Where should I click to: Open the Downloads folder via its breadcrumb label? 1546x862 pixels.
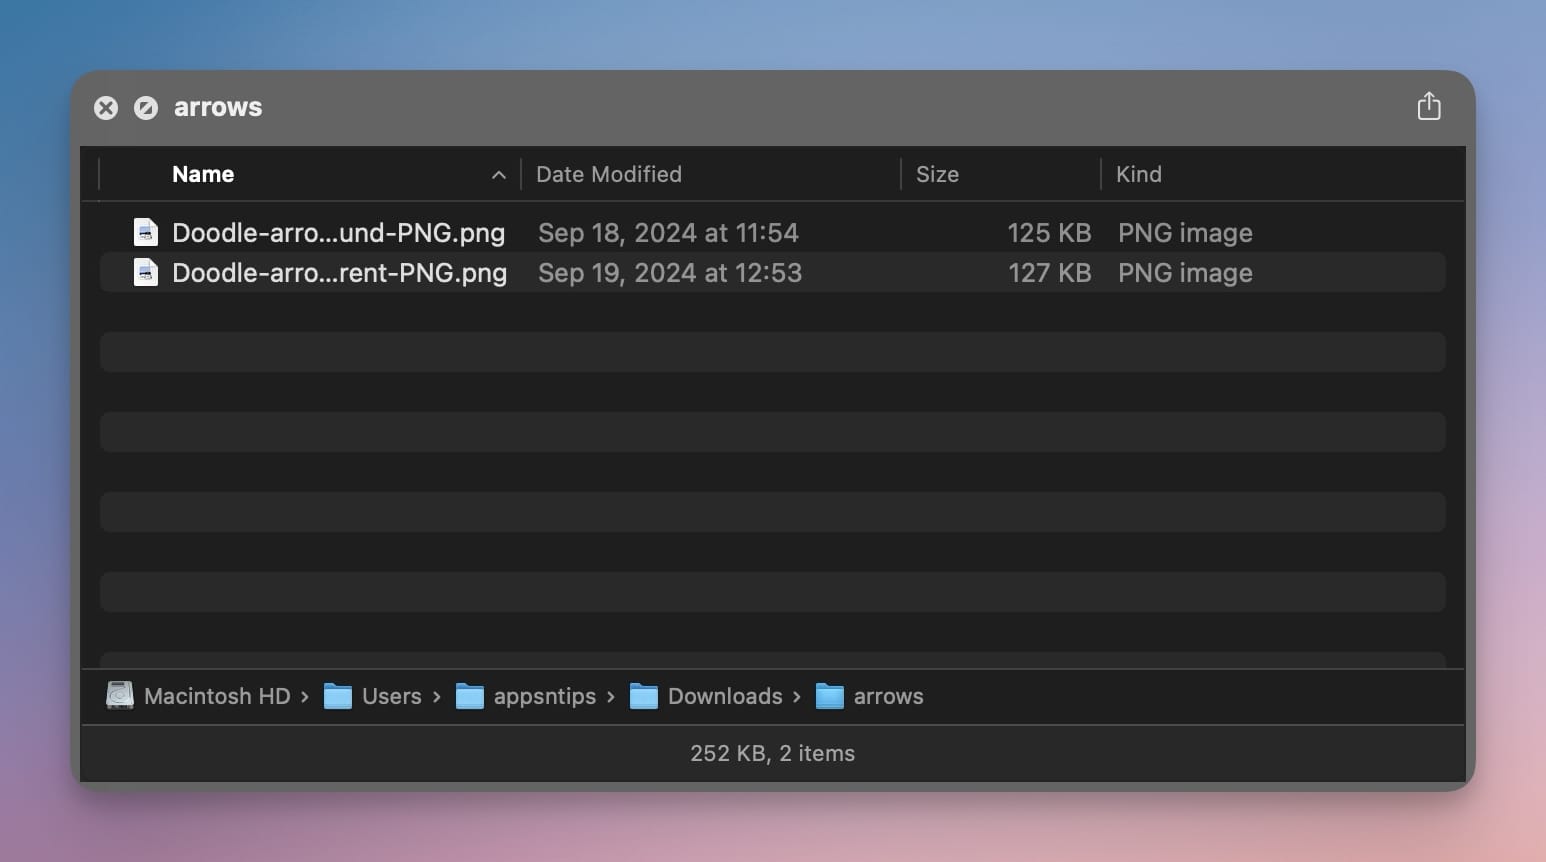tap(724, 695)
